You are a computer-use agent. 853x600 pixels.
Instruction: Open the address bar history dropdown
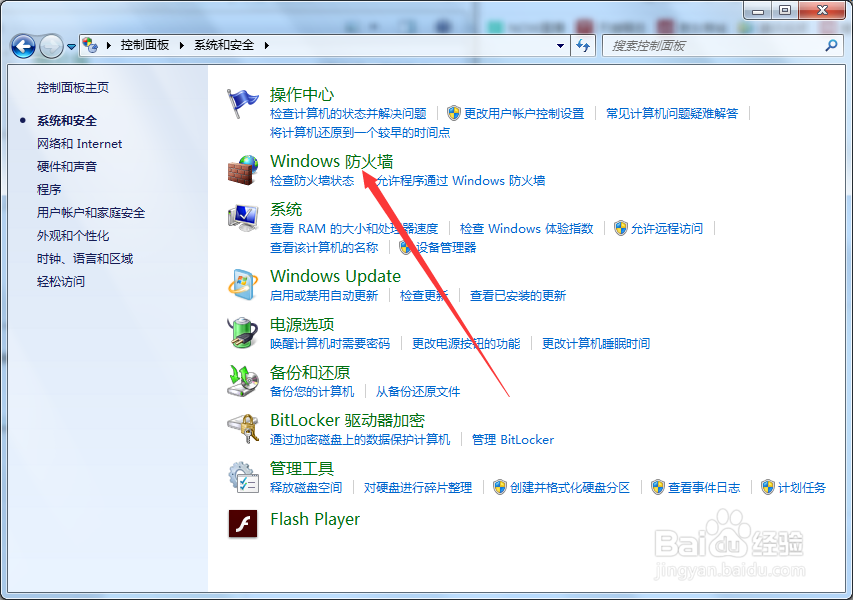(x=561, y=45)
